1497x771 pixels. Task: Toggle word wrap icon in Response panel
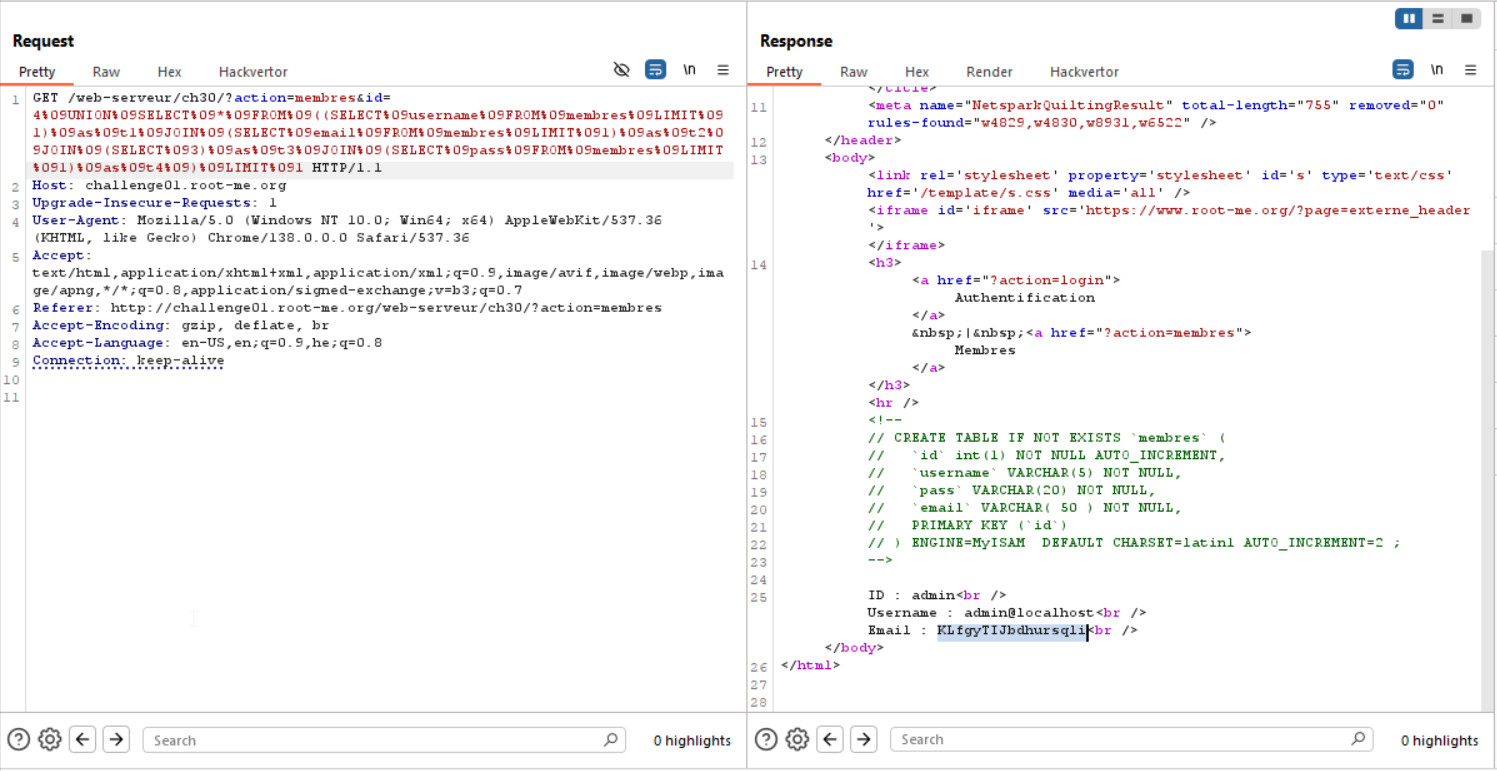(1403, 70)
